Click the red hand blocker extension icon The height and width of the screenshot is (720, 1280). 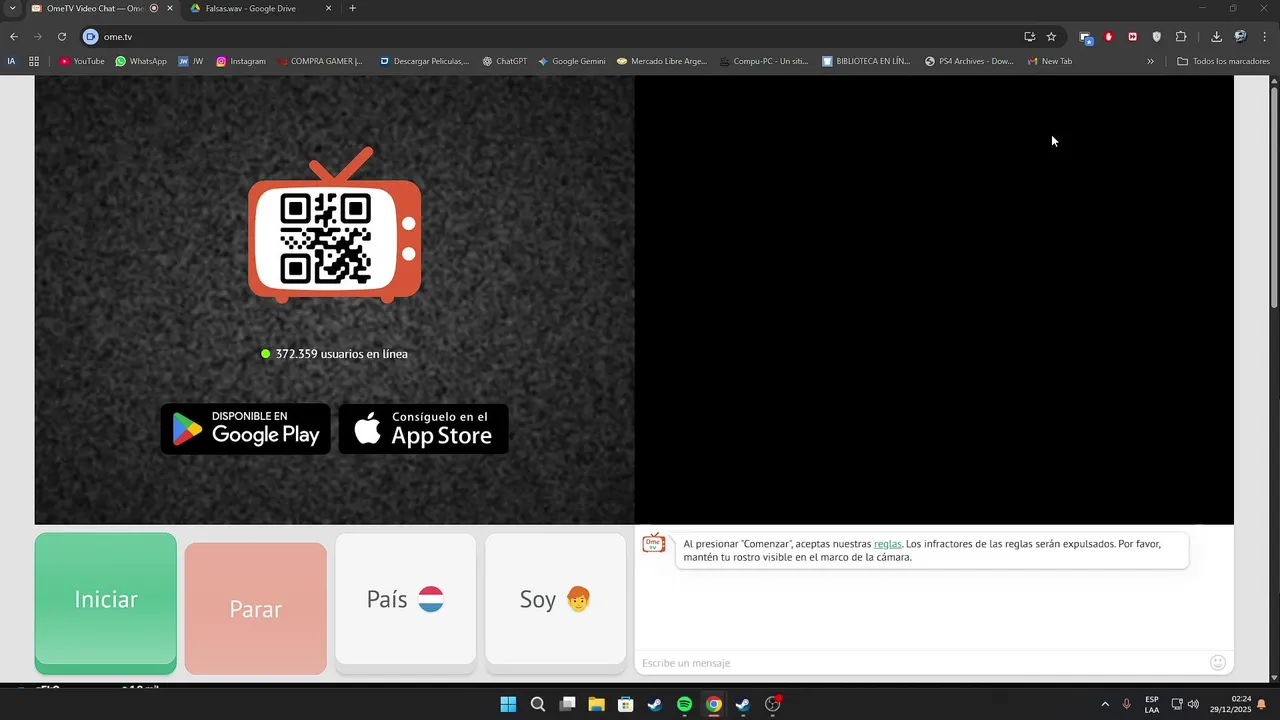(x=1109, y=37)
